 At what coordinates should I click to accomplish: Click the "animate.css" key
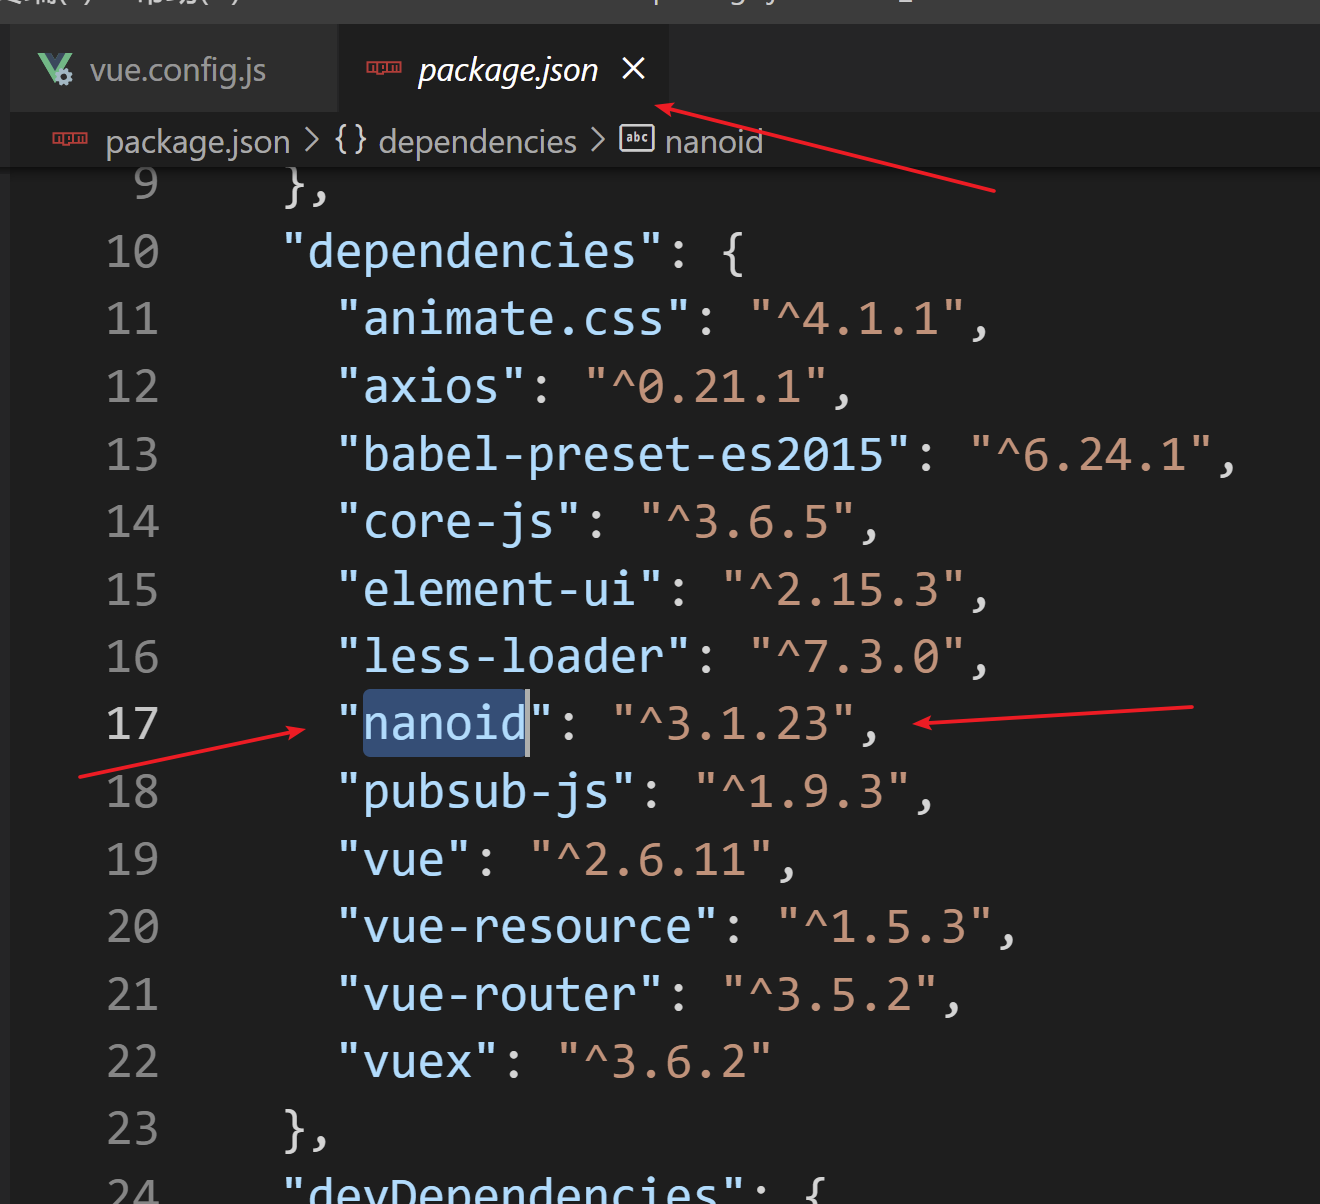click(514, 319)
